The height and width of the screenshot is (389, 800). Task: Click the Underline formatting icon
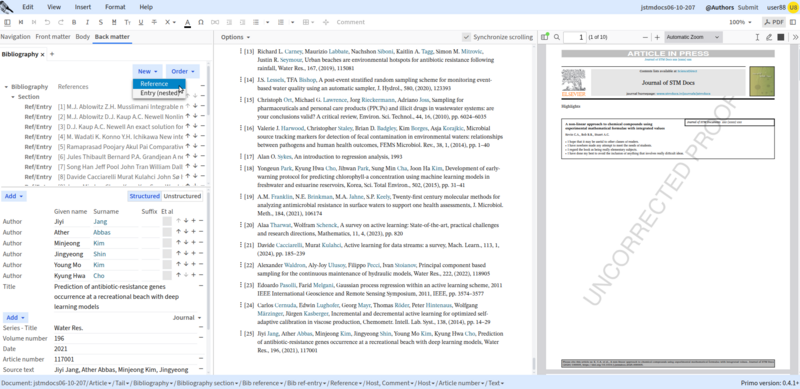point(141,22)
